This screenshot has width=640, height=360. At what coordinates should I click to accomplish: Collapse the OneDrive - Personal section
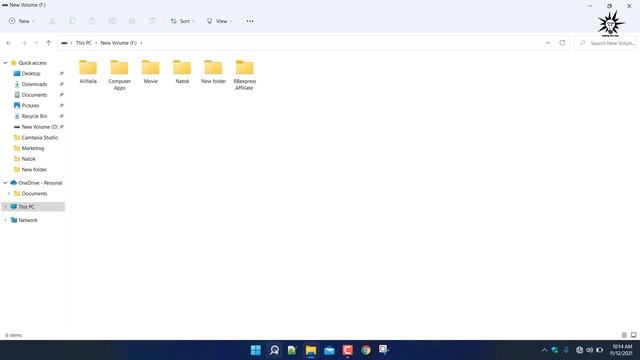[5, 183]
